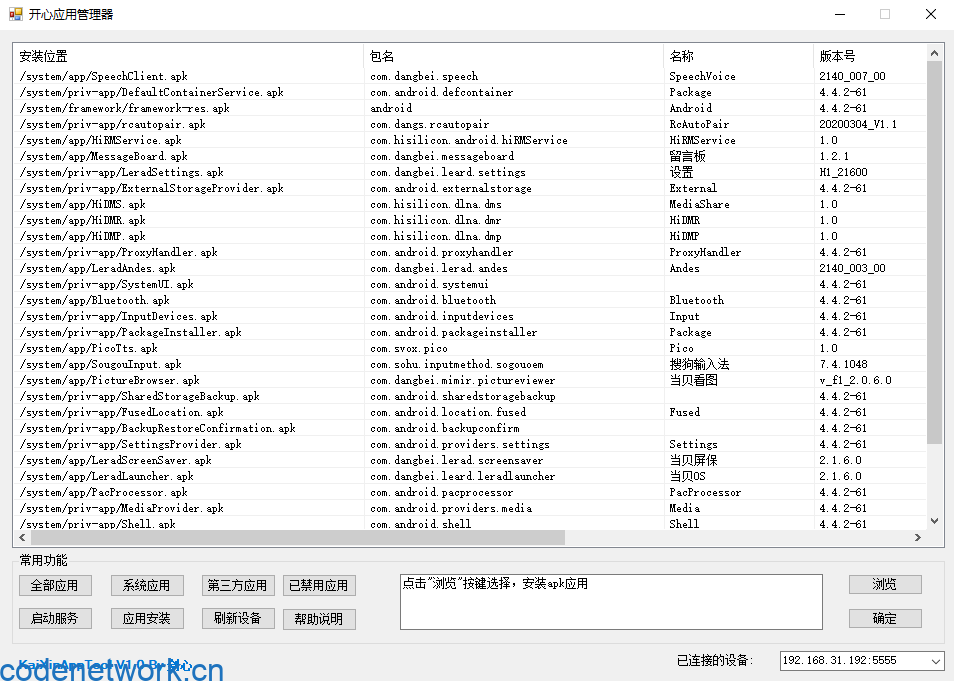The height and width of the screenshot is (681, 954).
Task: Select the com.dangbei.leard.leradlauncher row
Action: pos(462,476)
